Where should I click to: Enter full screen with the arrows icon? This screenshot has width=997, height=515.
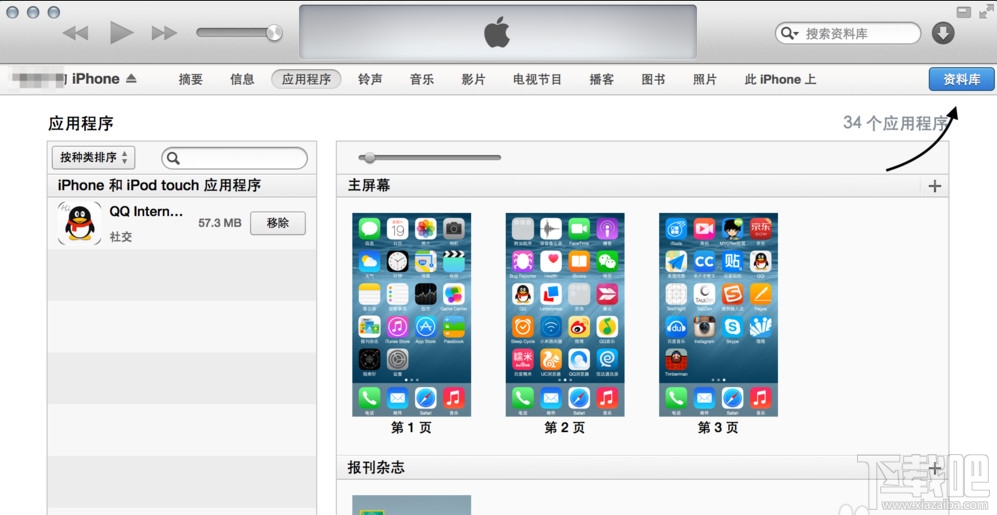tap(984, 11)
